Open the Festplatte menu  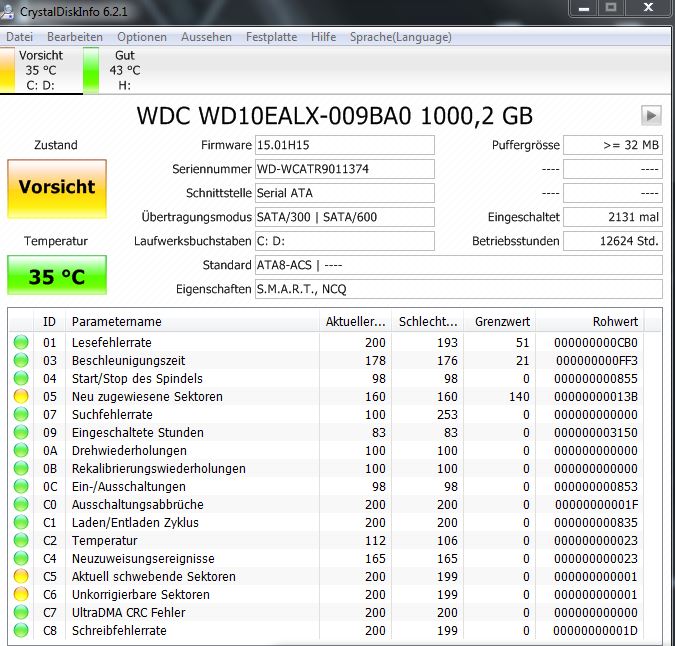pos(272,37)
